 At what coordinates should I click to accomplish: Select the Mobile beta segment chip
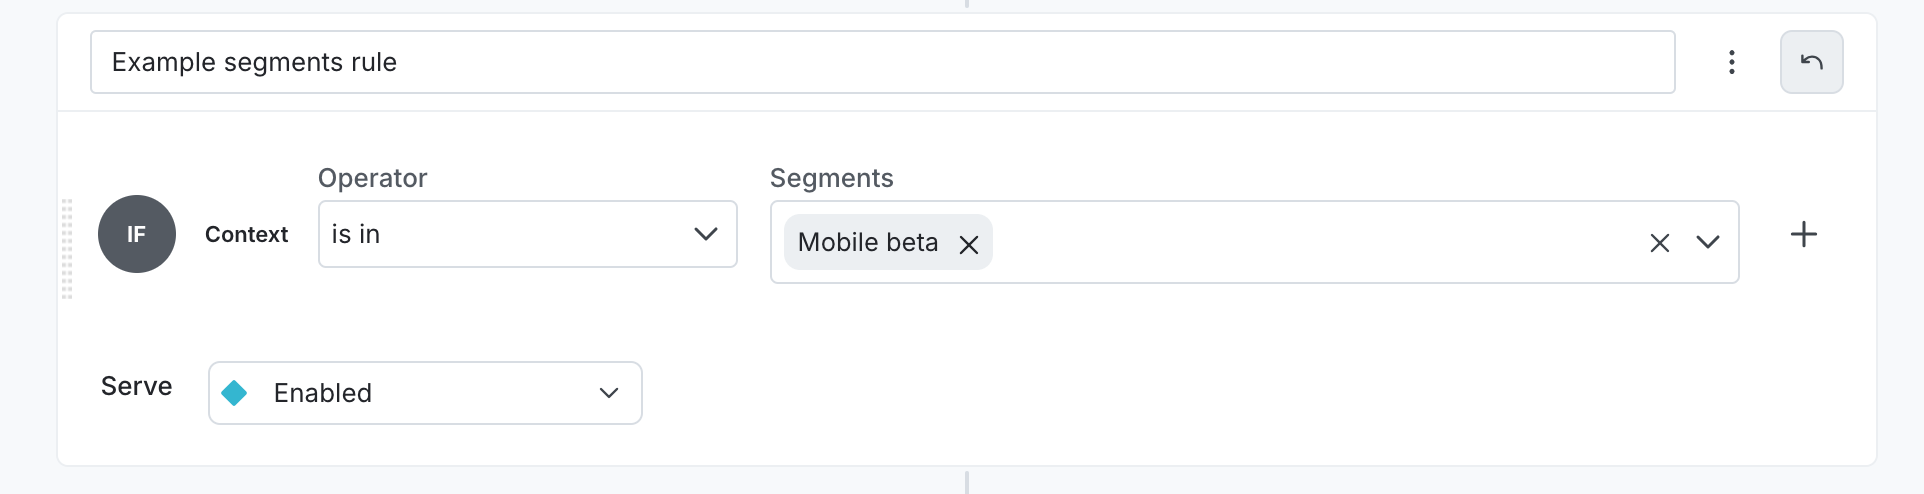coord(867,243)
